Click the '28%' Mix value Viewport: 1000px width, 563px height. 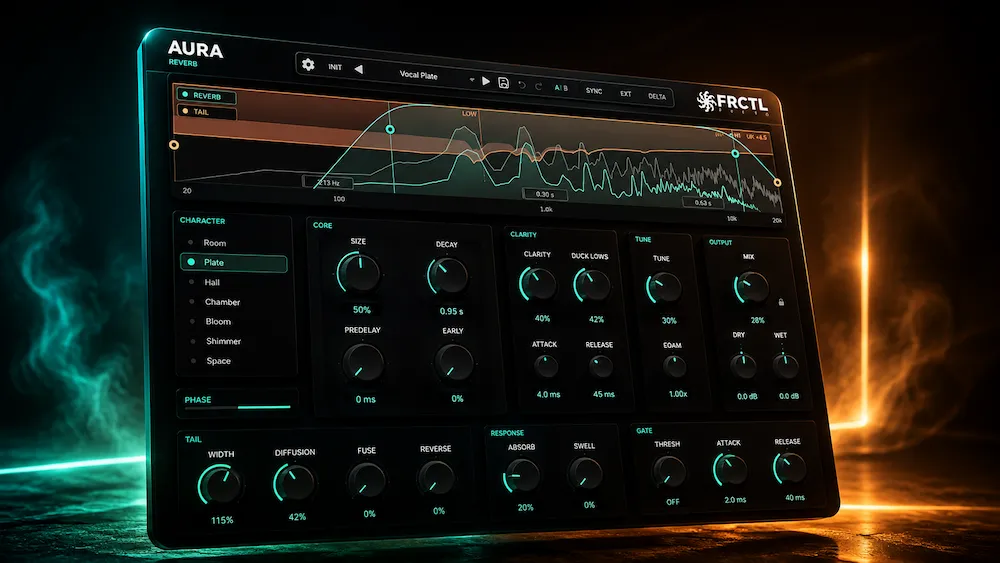coord(757,320)
